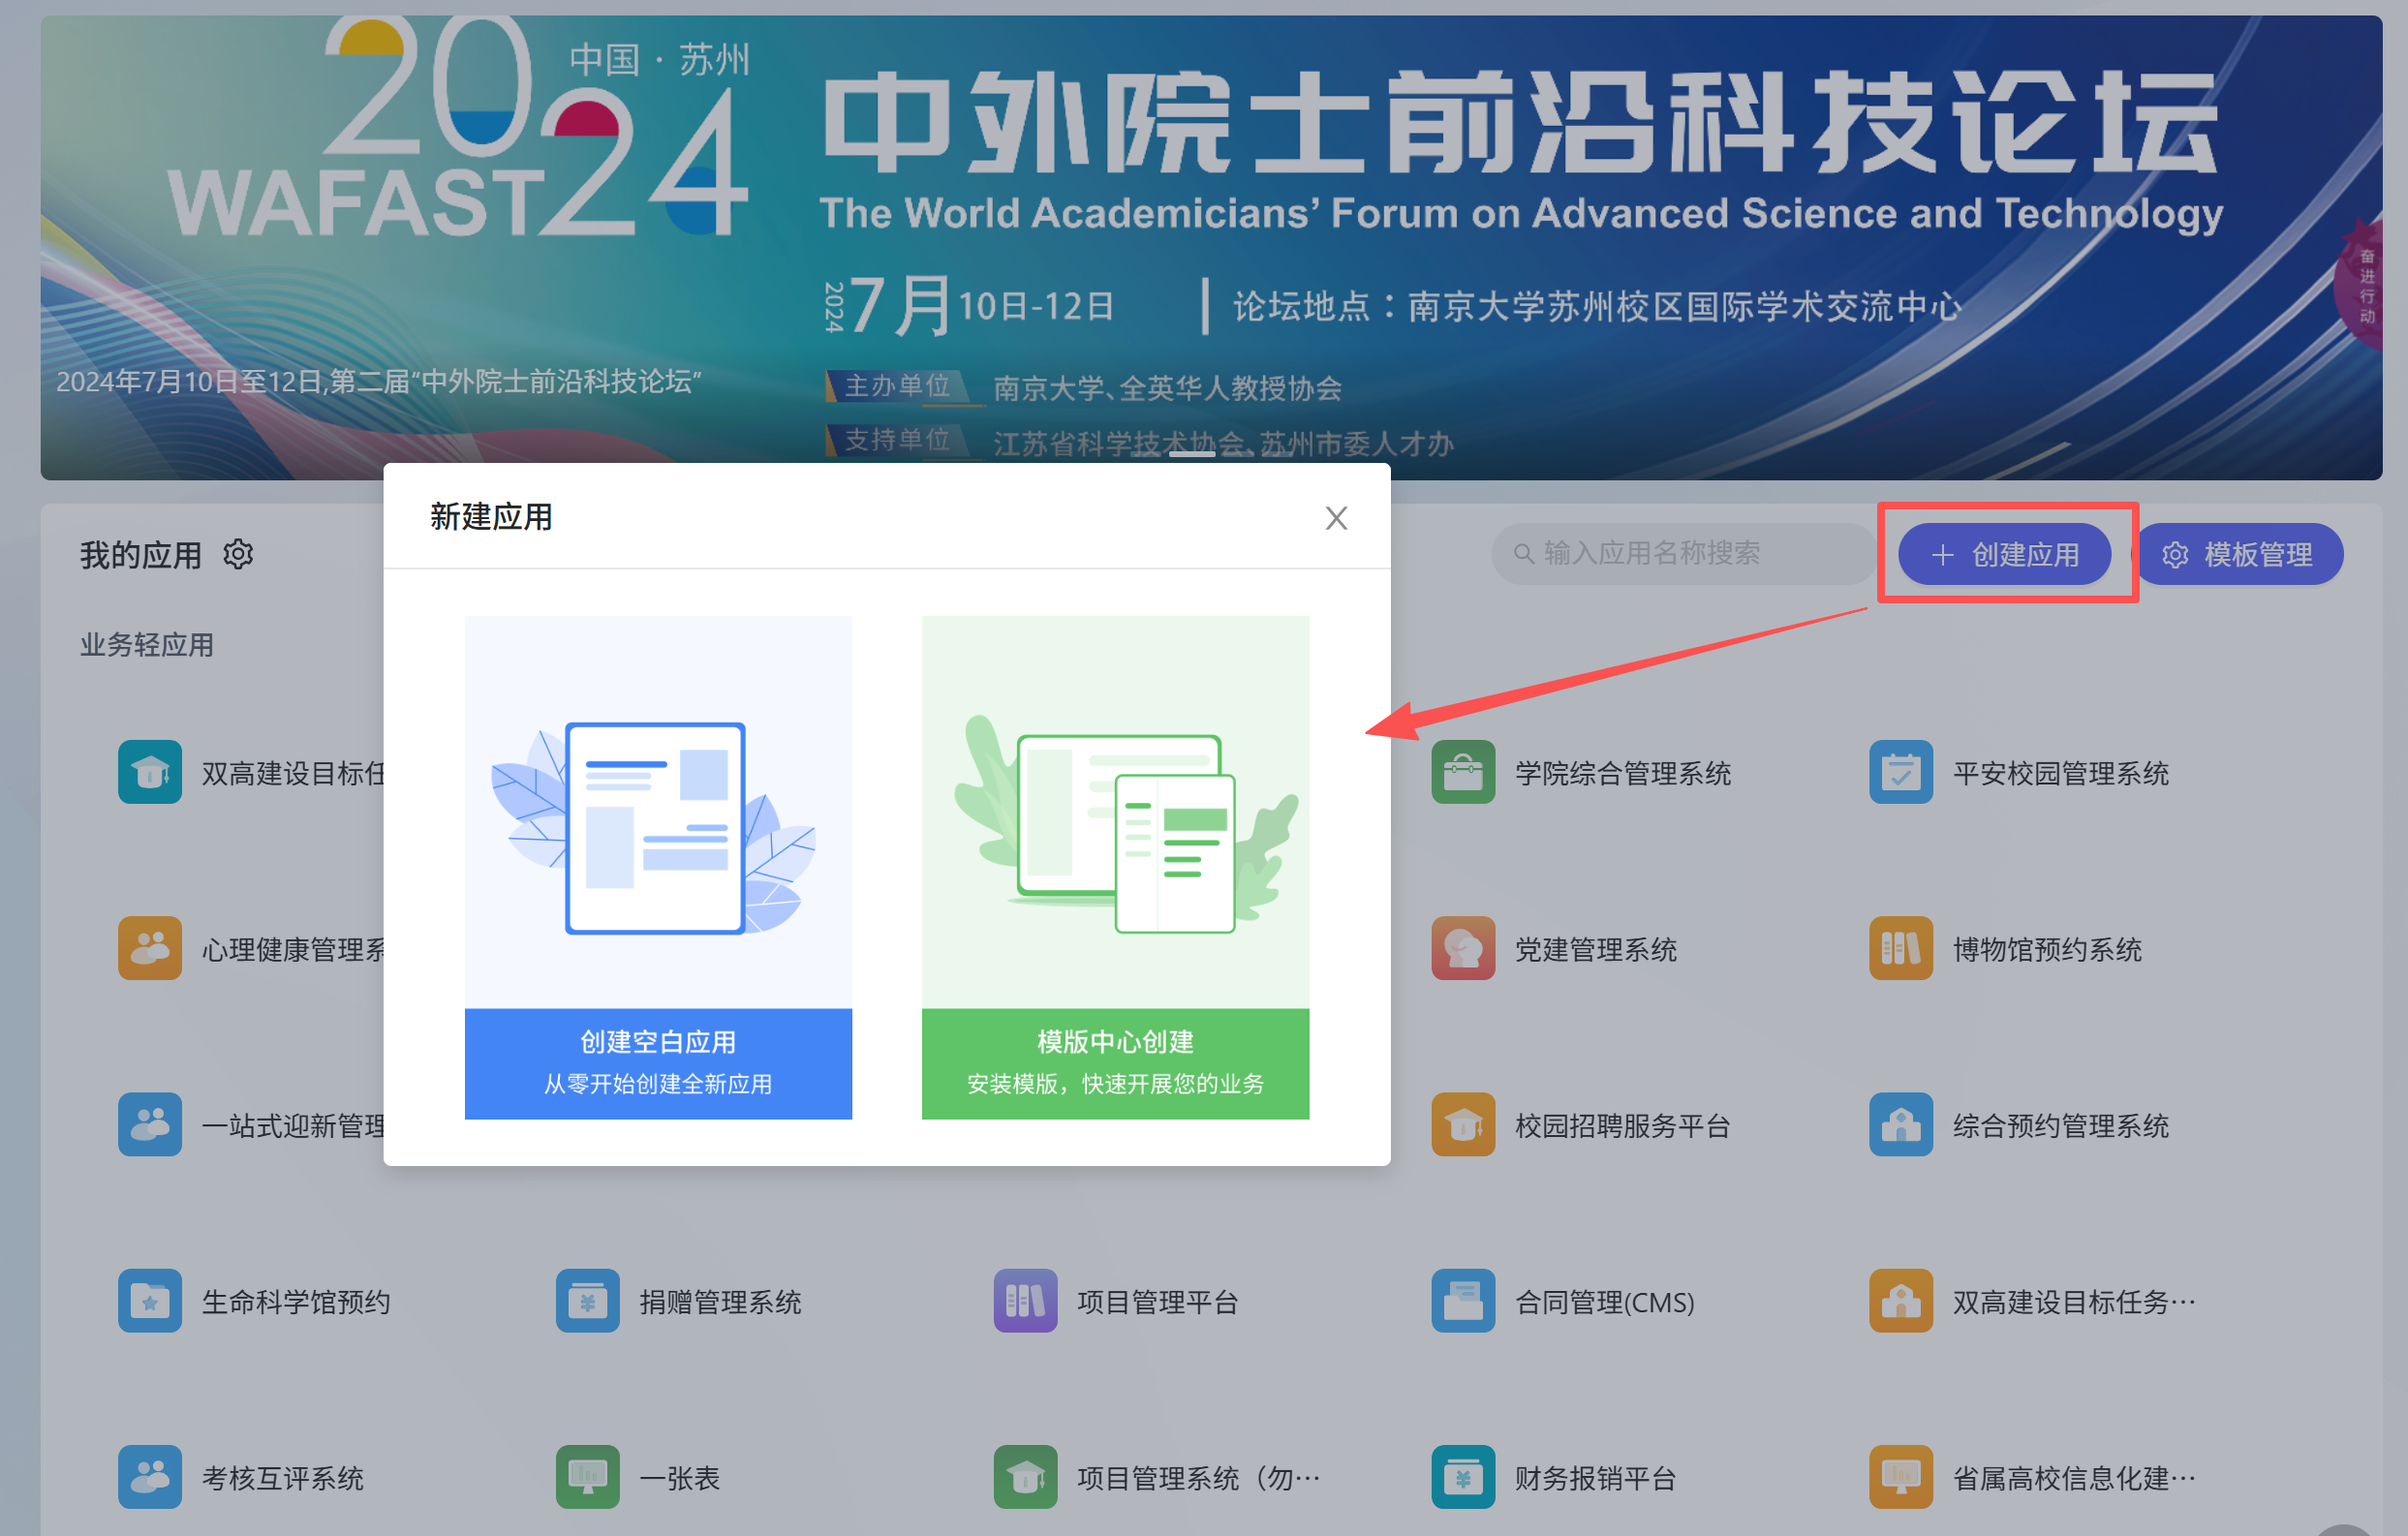Open 双高建设目标任务… app icon in fourth row
The width and height of the screenshot is (2408, 1536).
point(1901,1301)
